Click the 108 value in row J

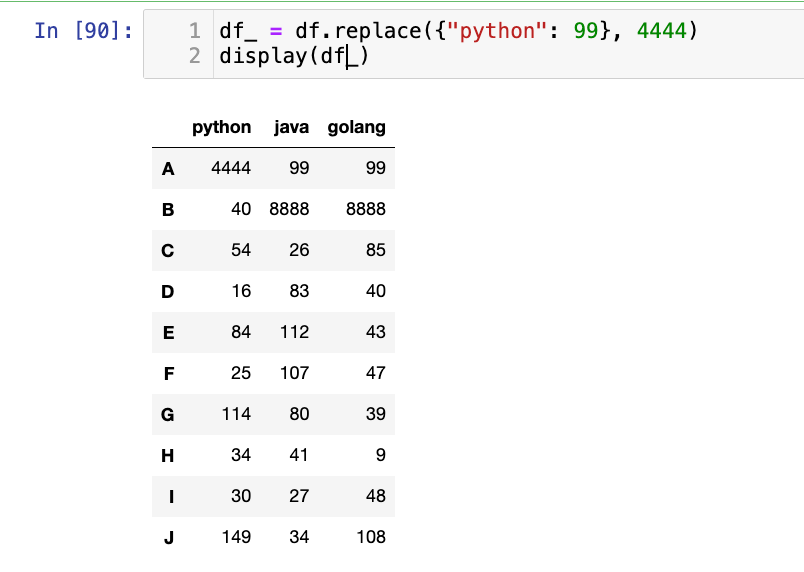pos(370,537)
